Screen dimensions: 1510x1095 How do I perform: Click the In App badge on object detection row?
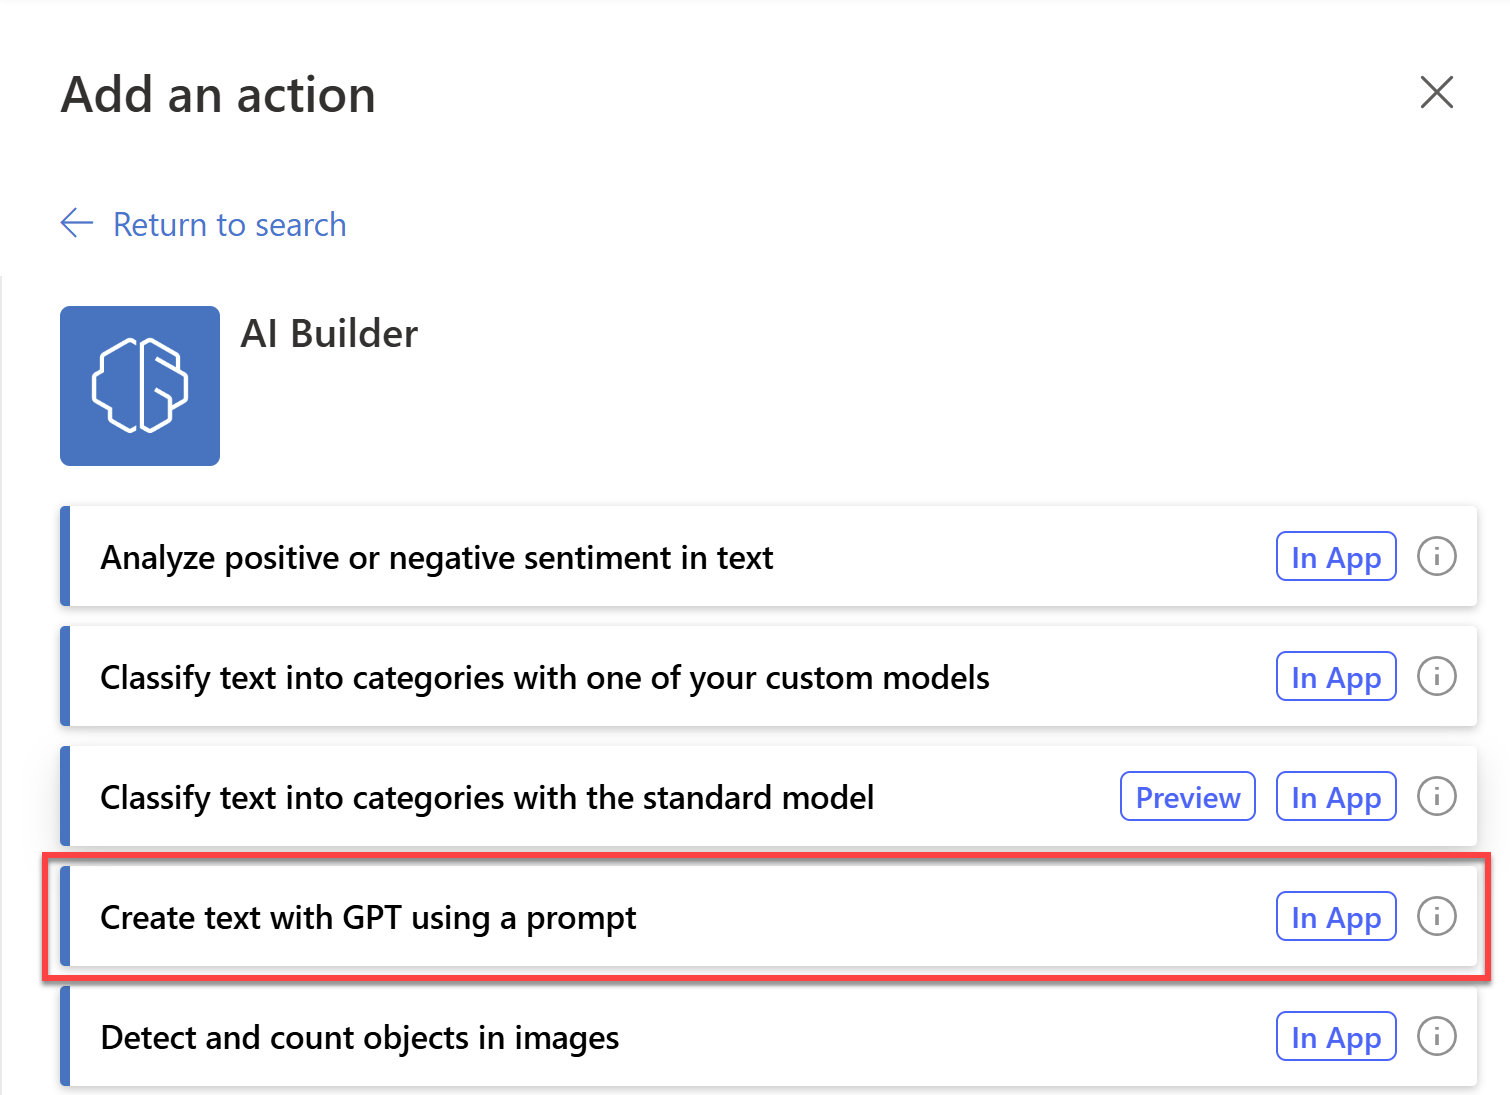tap(1335, 1037)
